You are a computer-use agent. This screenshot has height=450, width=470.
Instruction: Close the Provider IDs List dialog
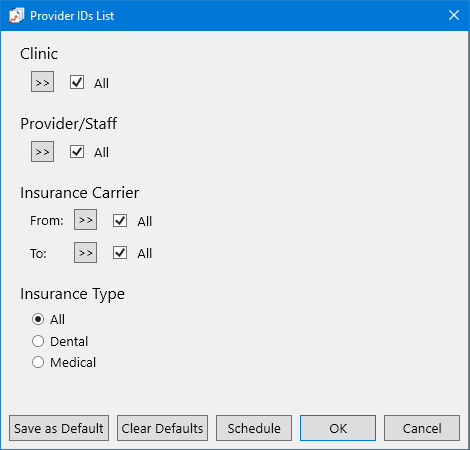click(x=454, y=15)
